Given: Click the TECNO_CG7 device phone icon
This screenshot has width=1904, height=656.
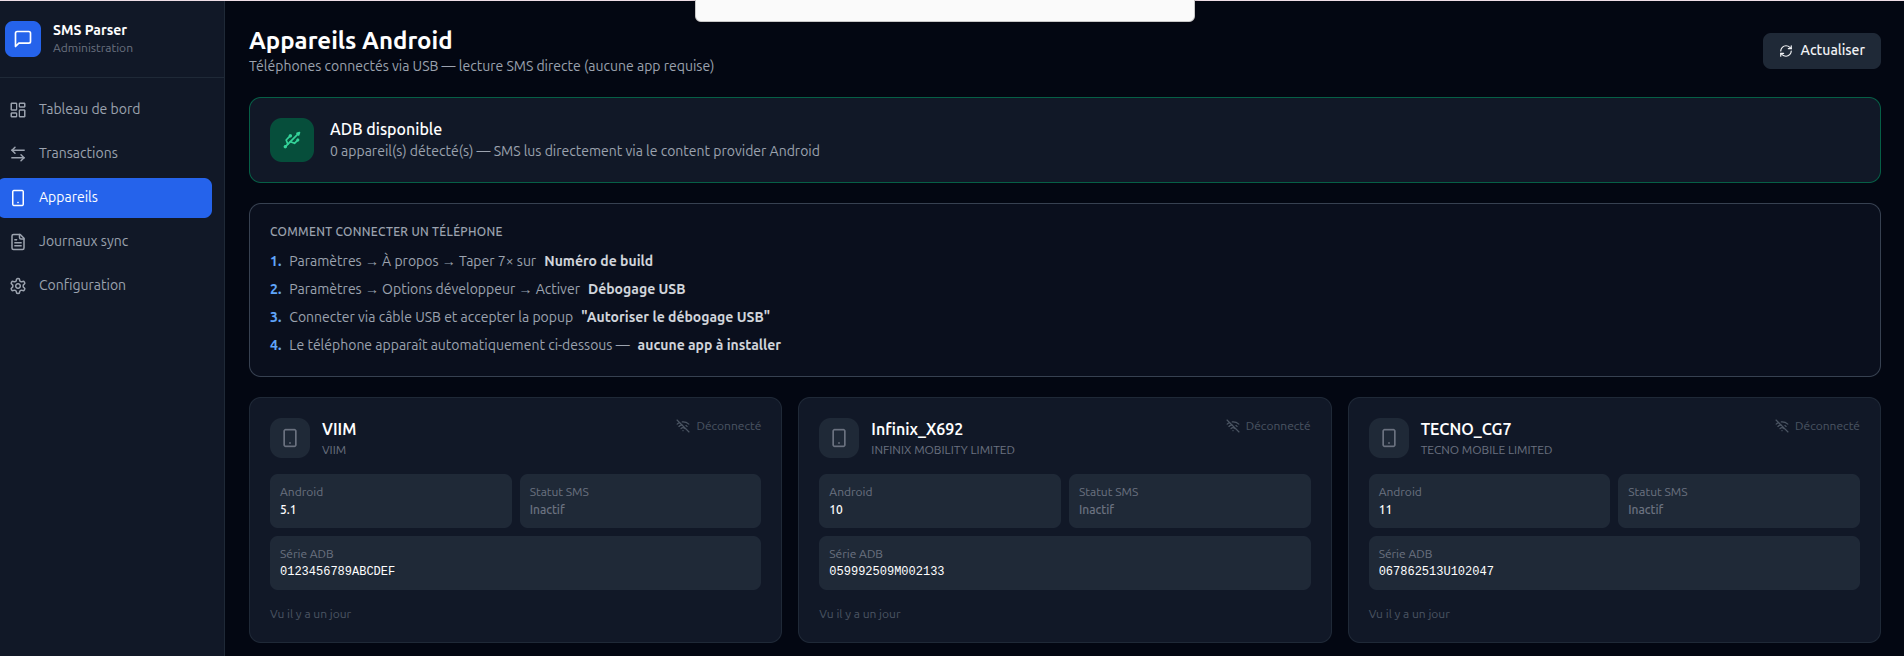Looking at the screenshot, I should point(1389,438).
